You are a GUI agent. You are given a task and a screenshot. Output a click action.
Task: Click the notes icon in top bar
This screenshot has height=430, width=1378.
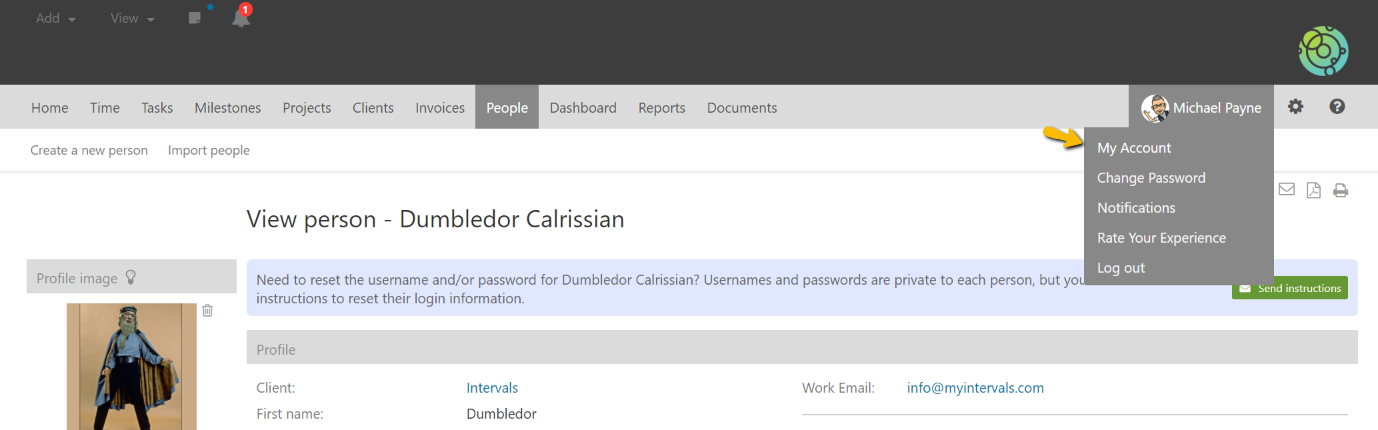tap(195, 18)
